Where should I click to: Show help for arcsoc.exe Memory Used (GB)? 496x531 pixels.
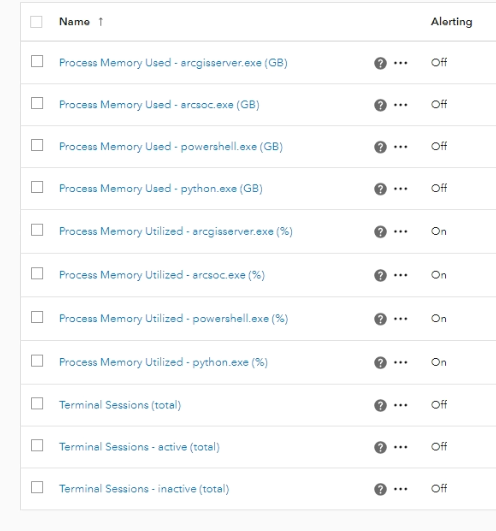pyautogui.click(x=380, y=105)
